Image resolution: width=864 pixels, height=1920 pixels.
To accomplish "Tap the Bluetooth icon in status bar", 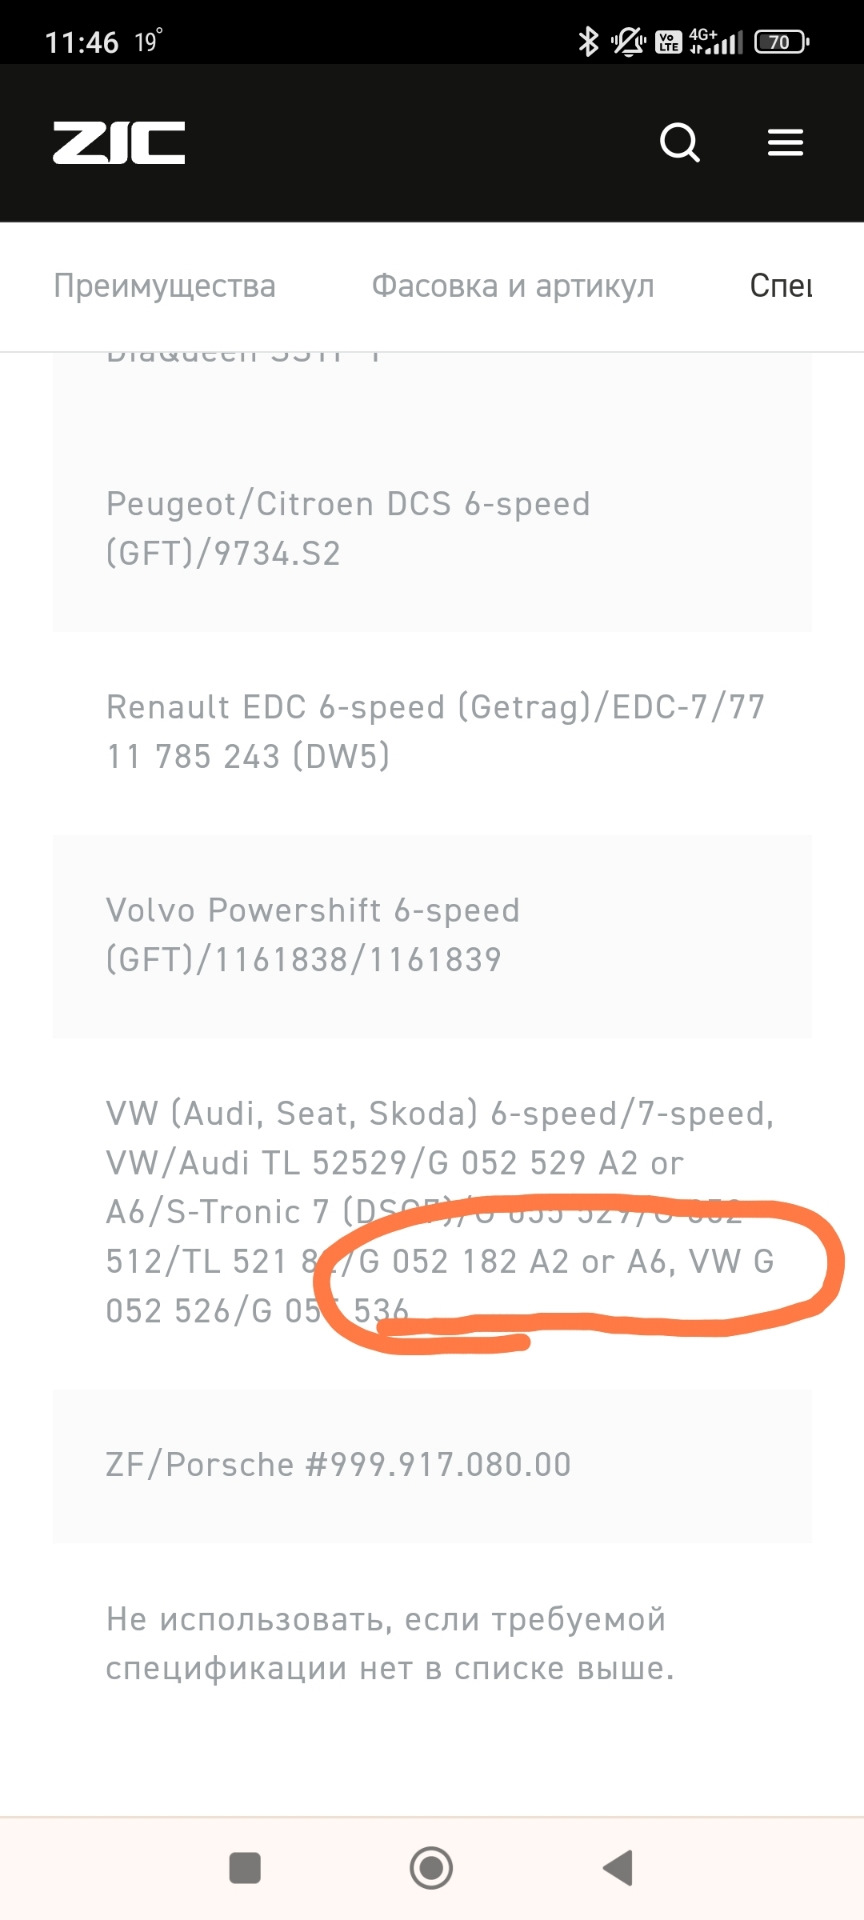I will [589, 41].
